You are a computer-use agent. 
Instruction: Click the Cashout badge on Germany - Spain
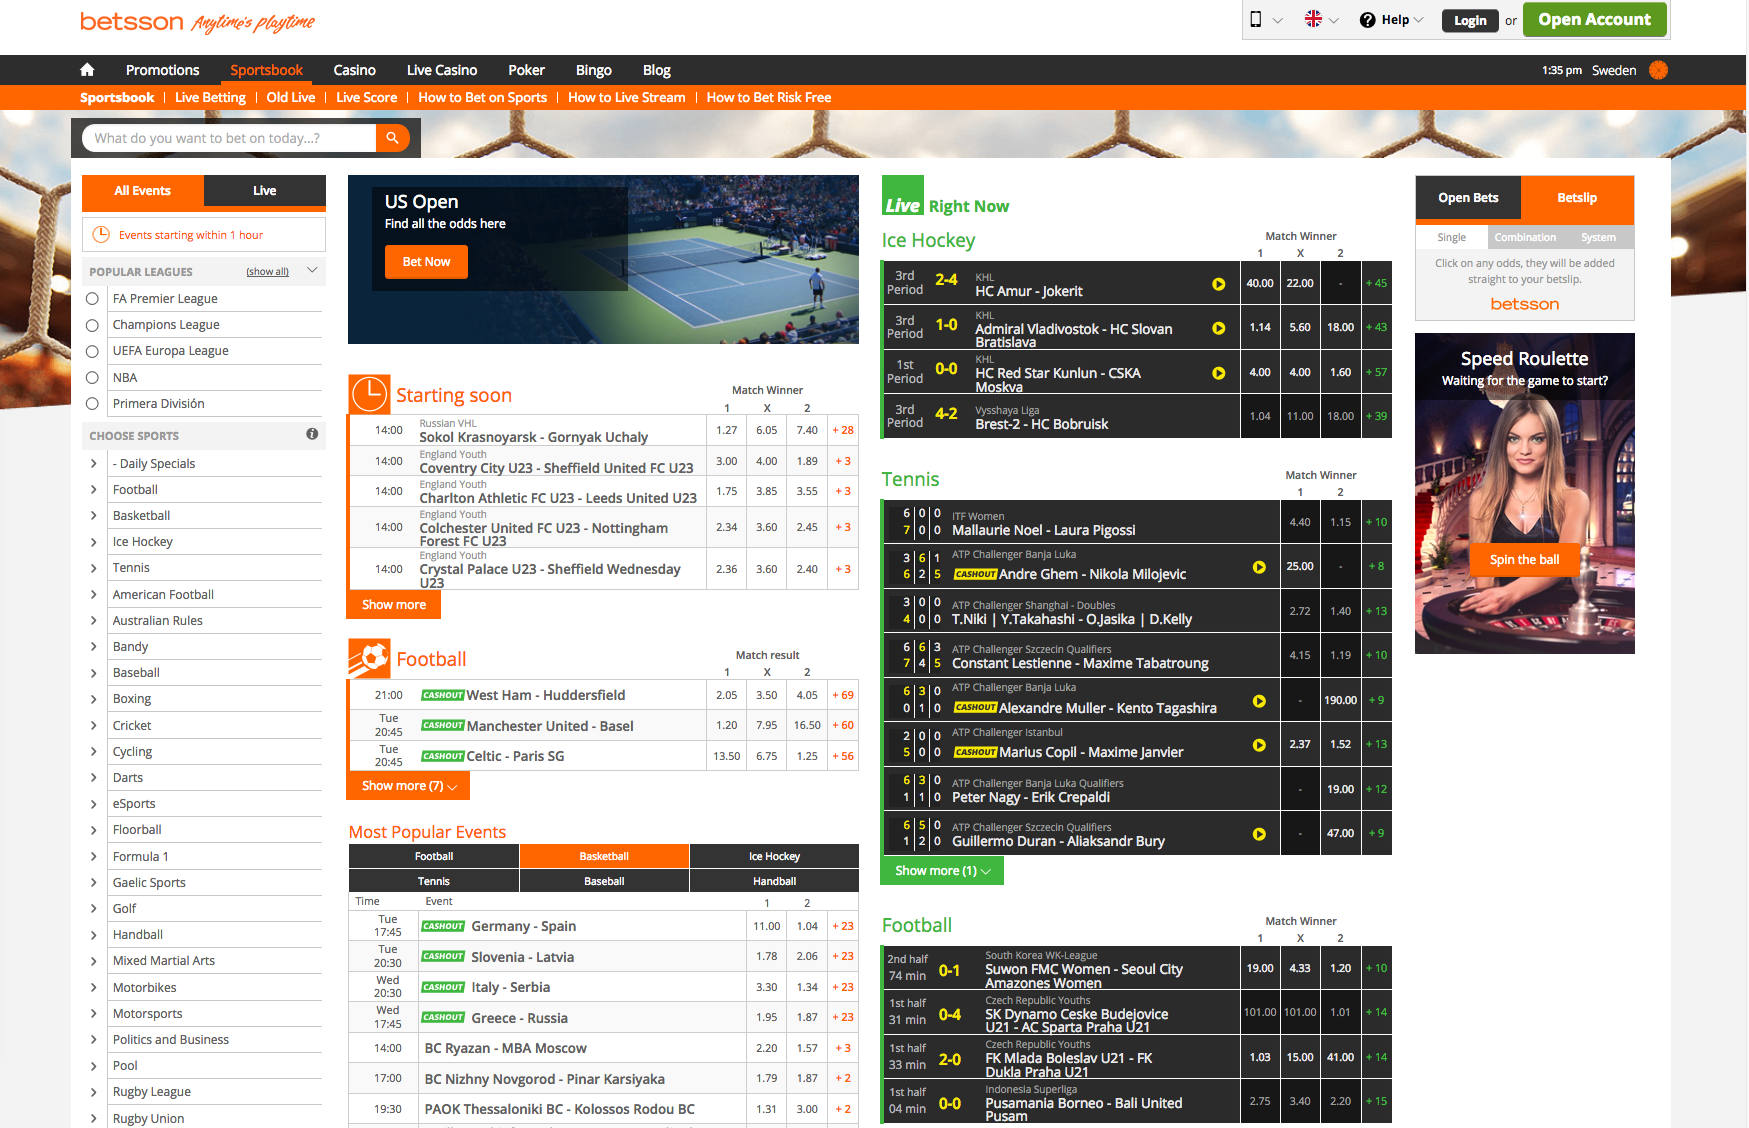443,926
